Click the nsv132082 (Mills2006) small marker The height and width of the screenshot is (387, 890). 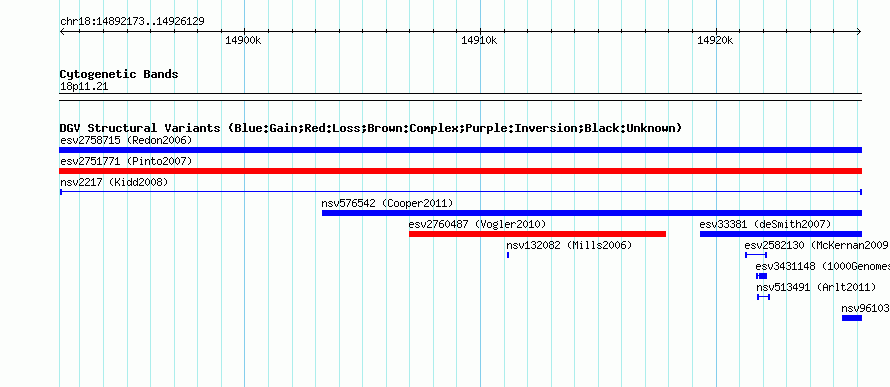pos(508,255)
